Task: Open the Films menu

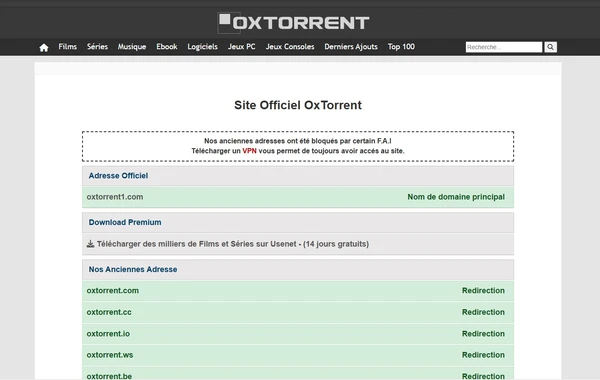Action: pos(68,47)
